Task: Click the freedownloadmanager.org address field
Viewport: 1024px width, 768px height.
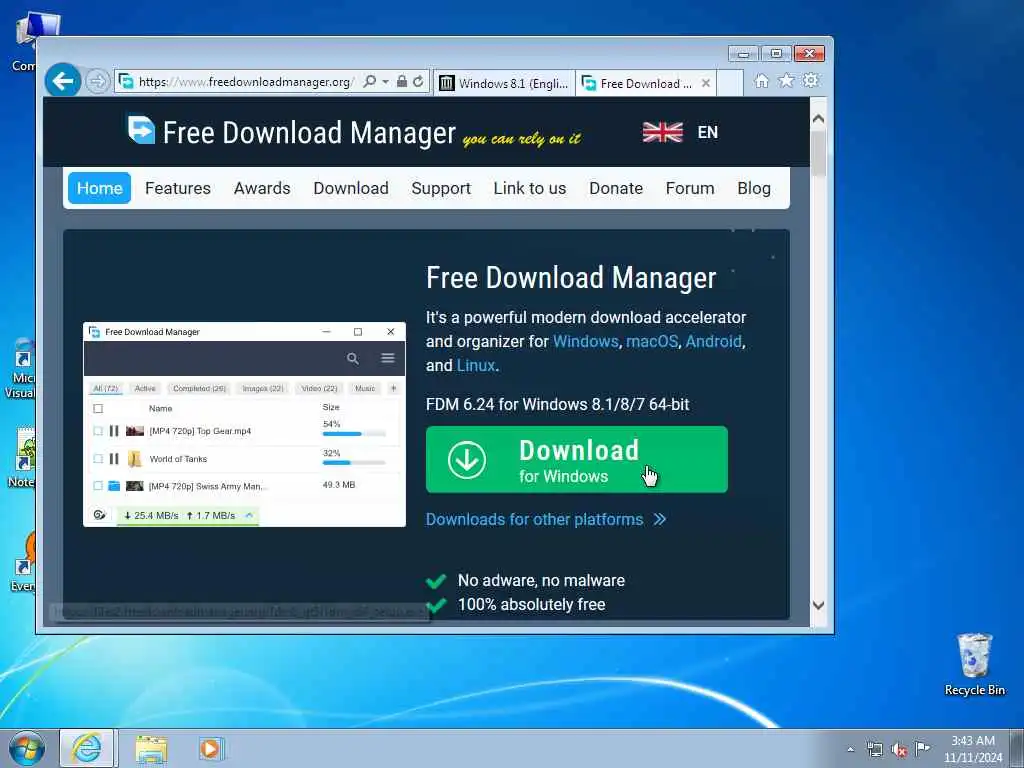Action: click(246, 82)
